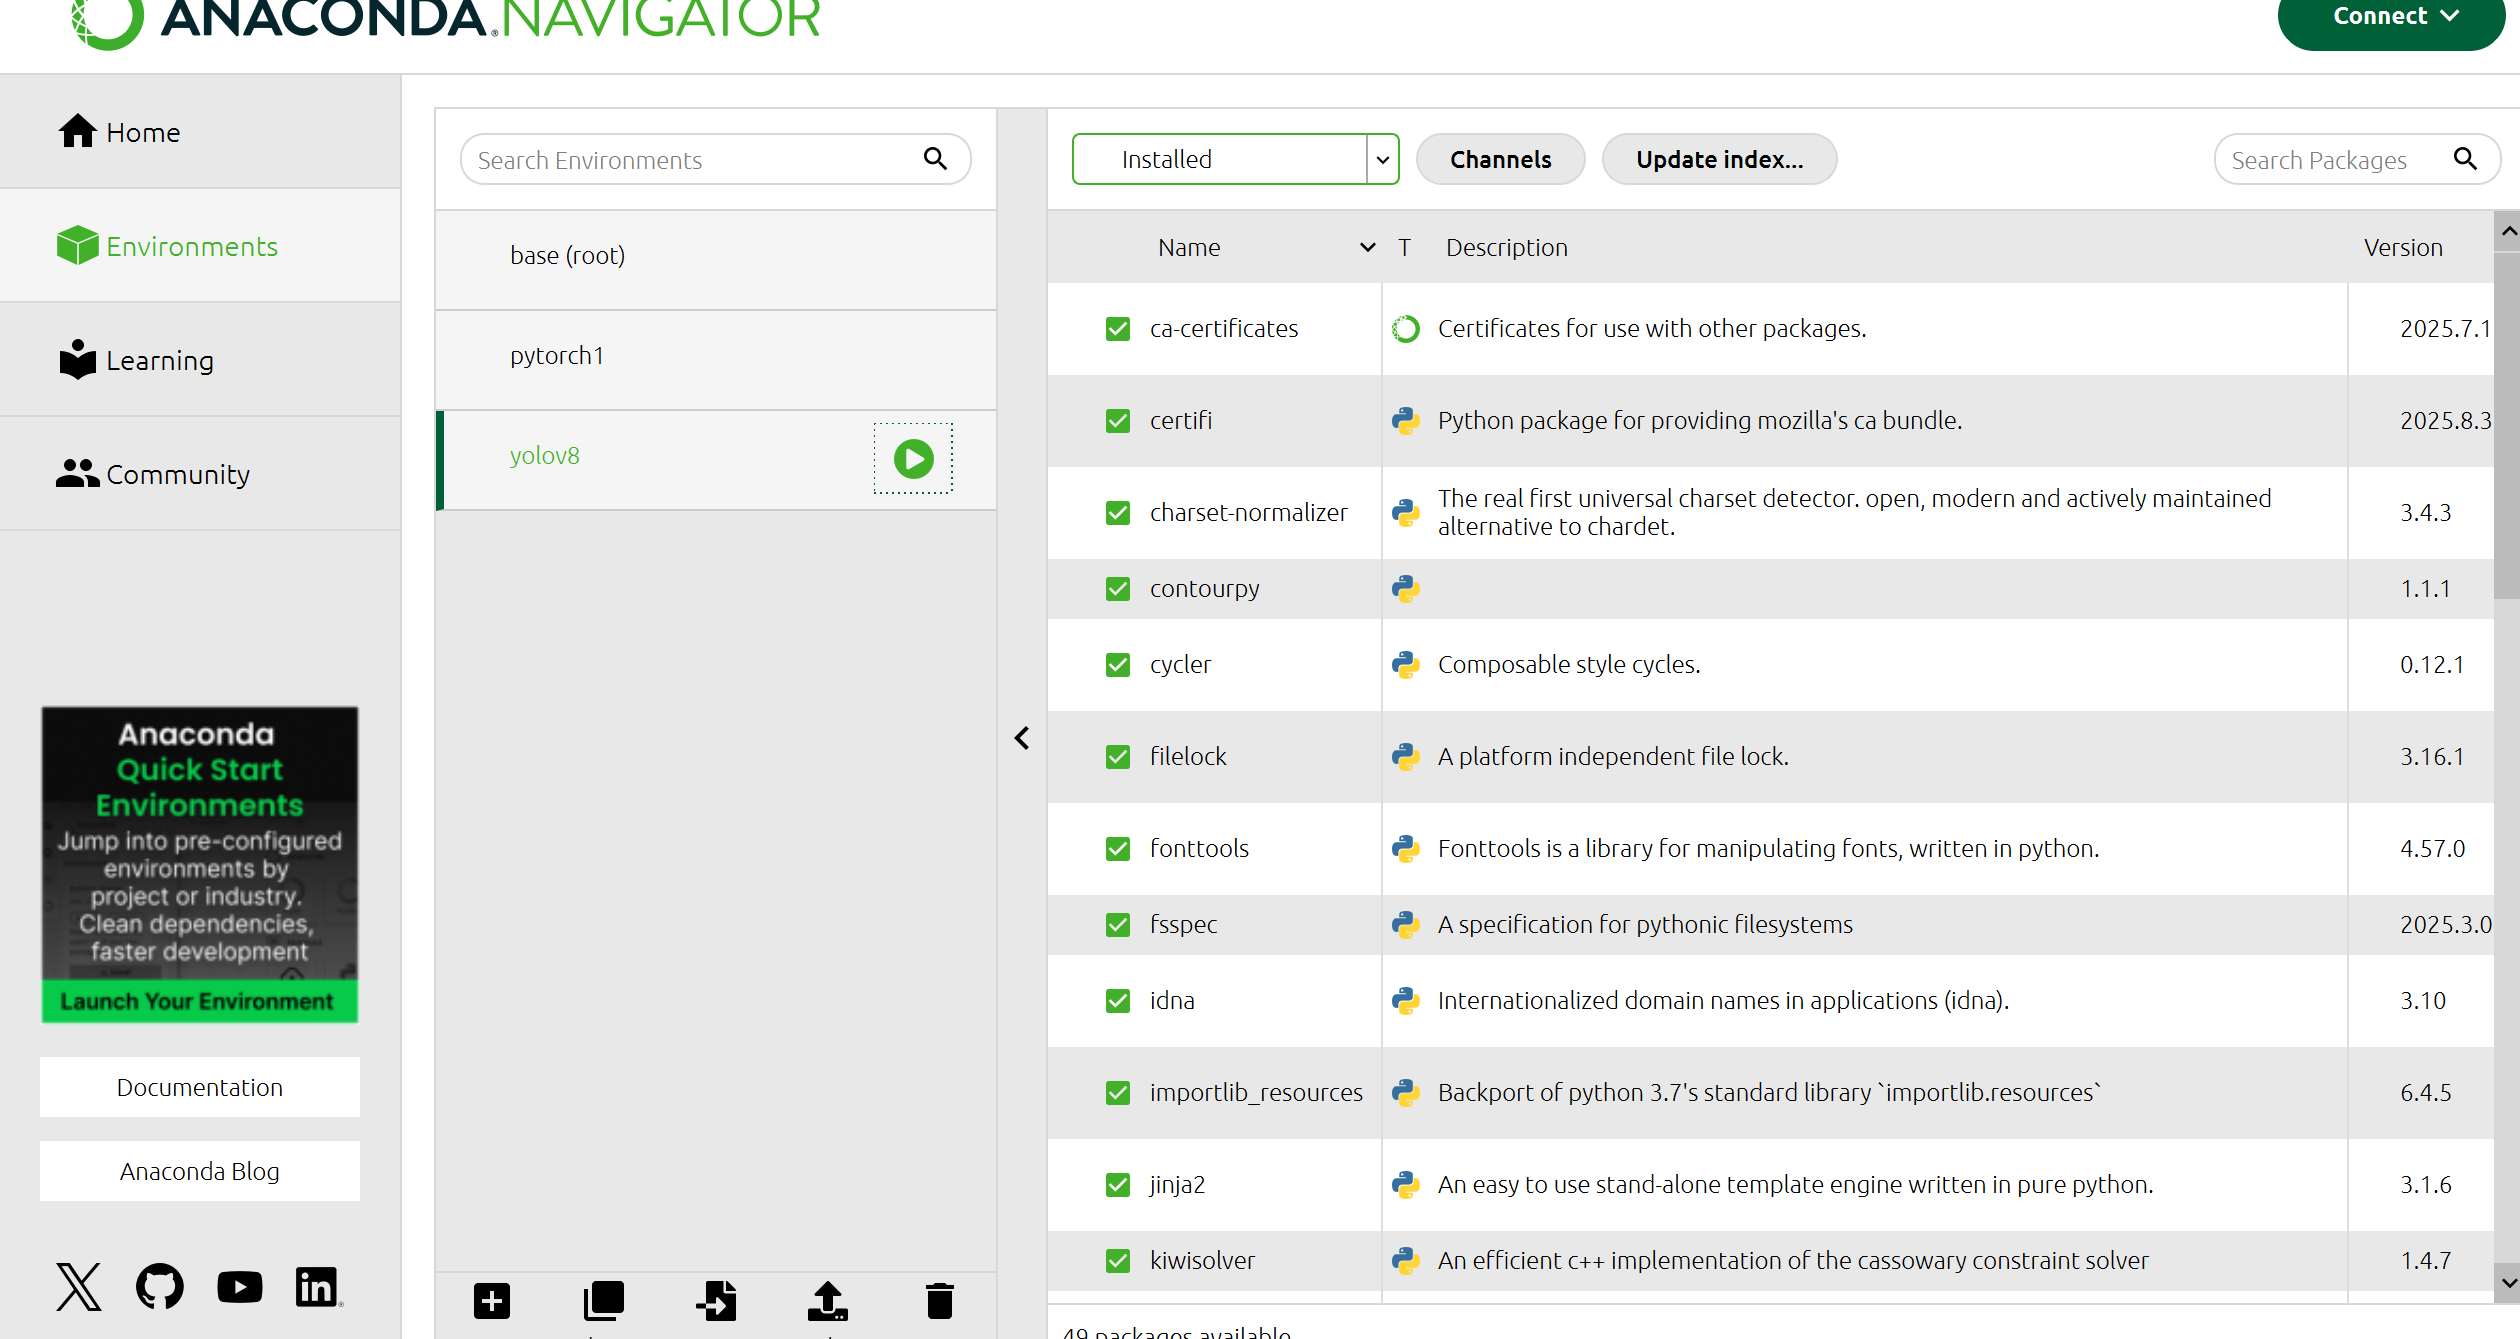Uncheck the certifi package checkbox

[x=1118, y=421]
